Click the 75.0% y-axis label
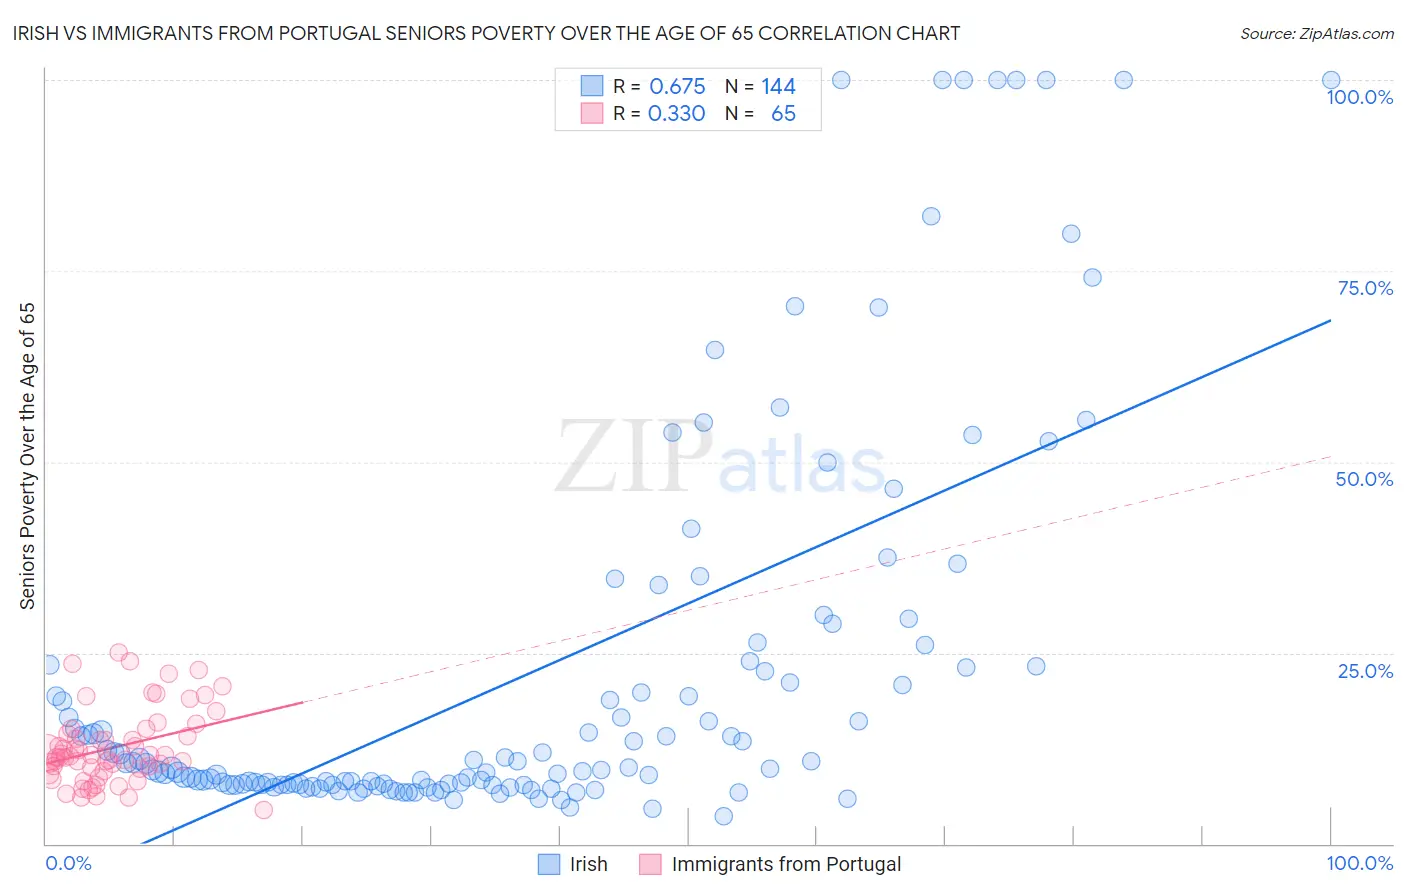Viewport: 1406px width, 892px height. pyautogui.click(x=1365, y=288)
